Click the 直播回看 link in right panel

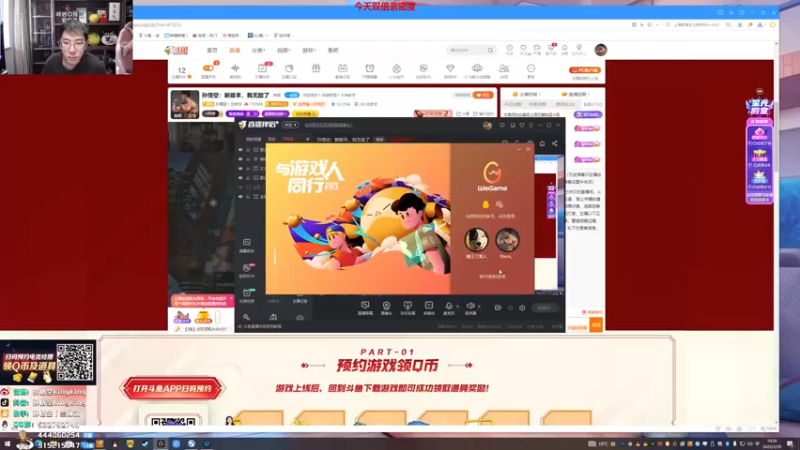576,94
